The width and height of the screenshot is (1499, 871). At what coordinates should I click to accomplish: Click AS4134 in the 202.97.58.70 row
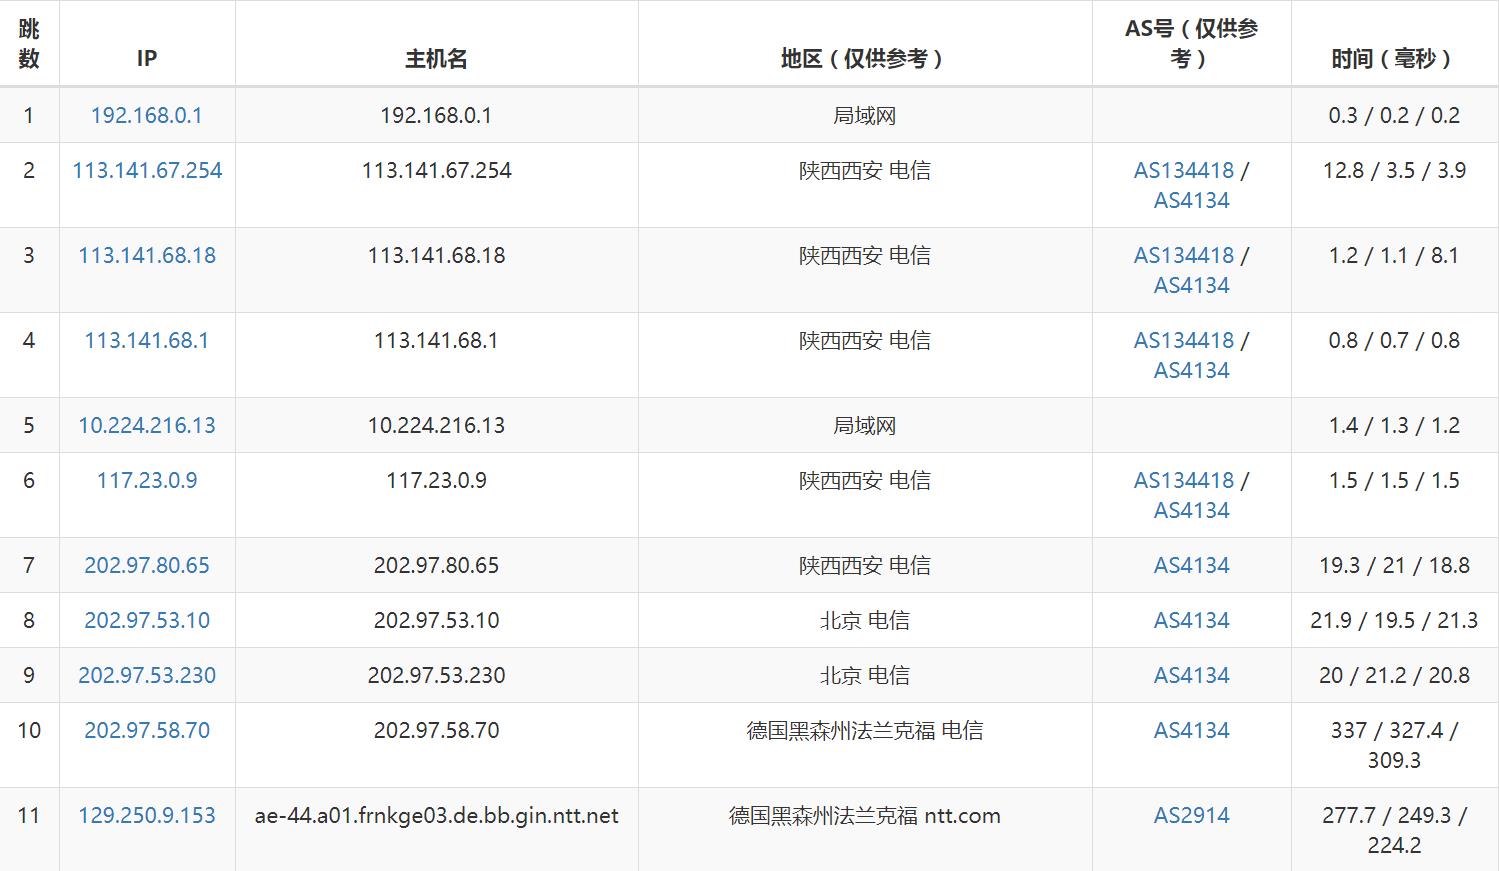(1191, 730)
